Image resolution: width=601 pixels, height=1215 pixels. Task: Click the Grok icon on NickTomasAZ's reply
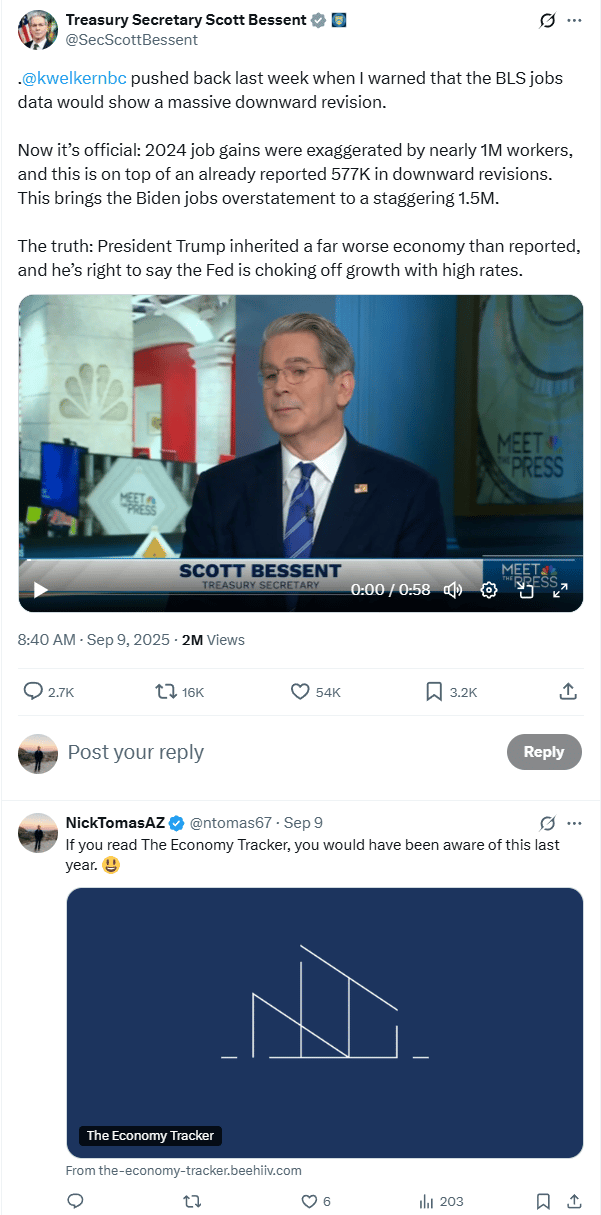pos(547,824)
